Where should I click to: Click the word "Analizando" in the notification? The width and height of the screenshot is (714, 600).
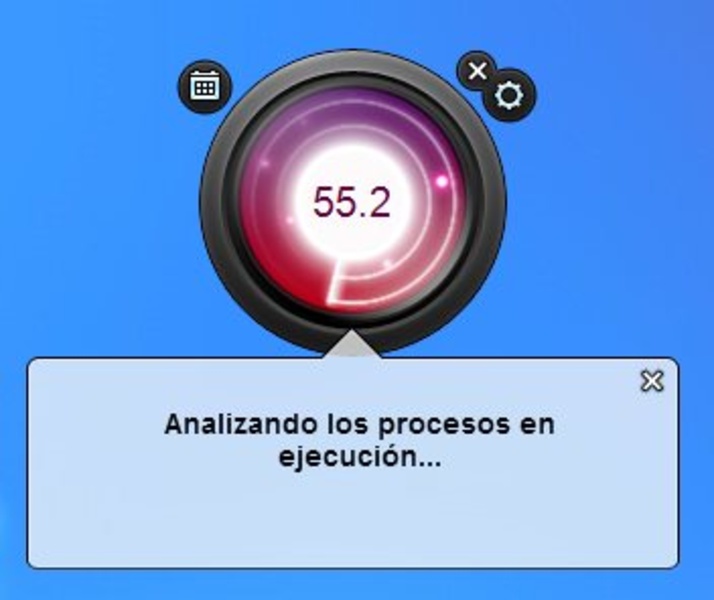(241, 425)
